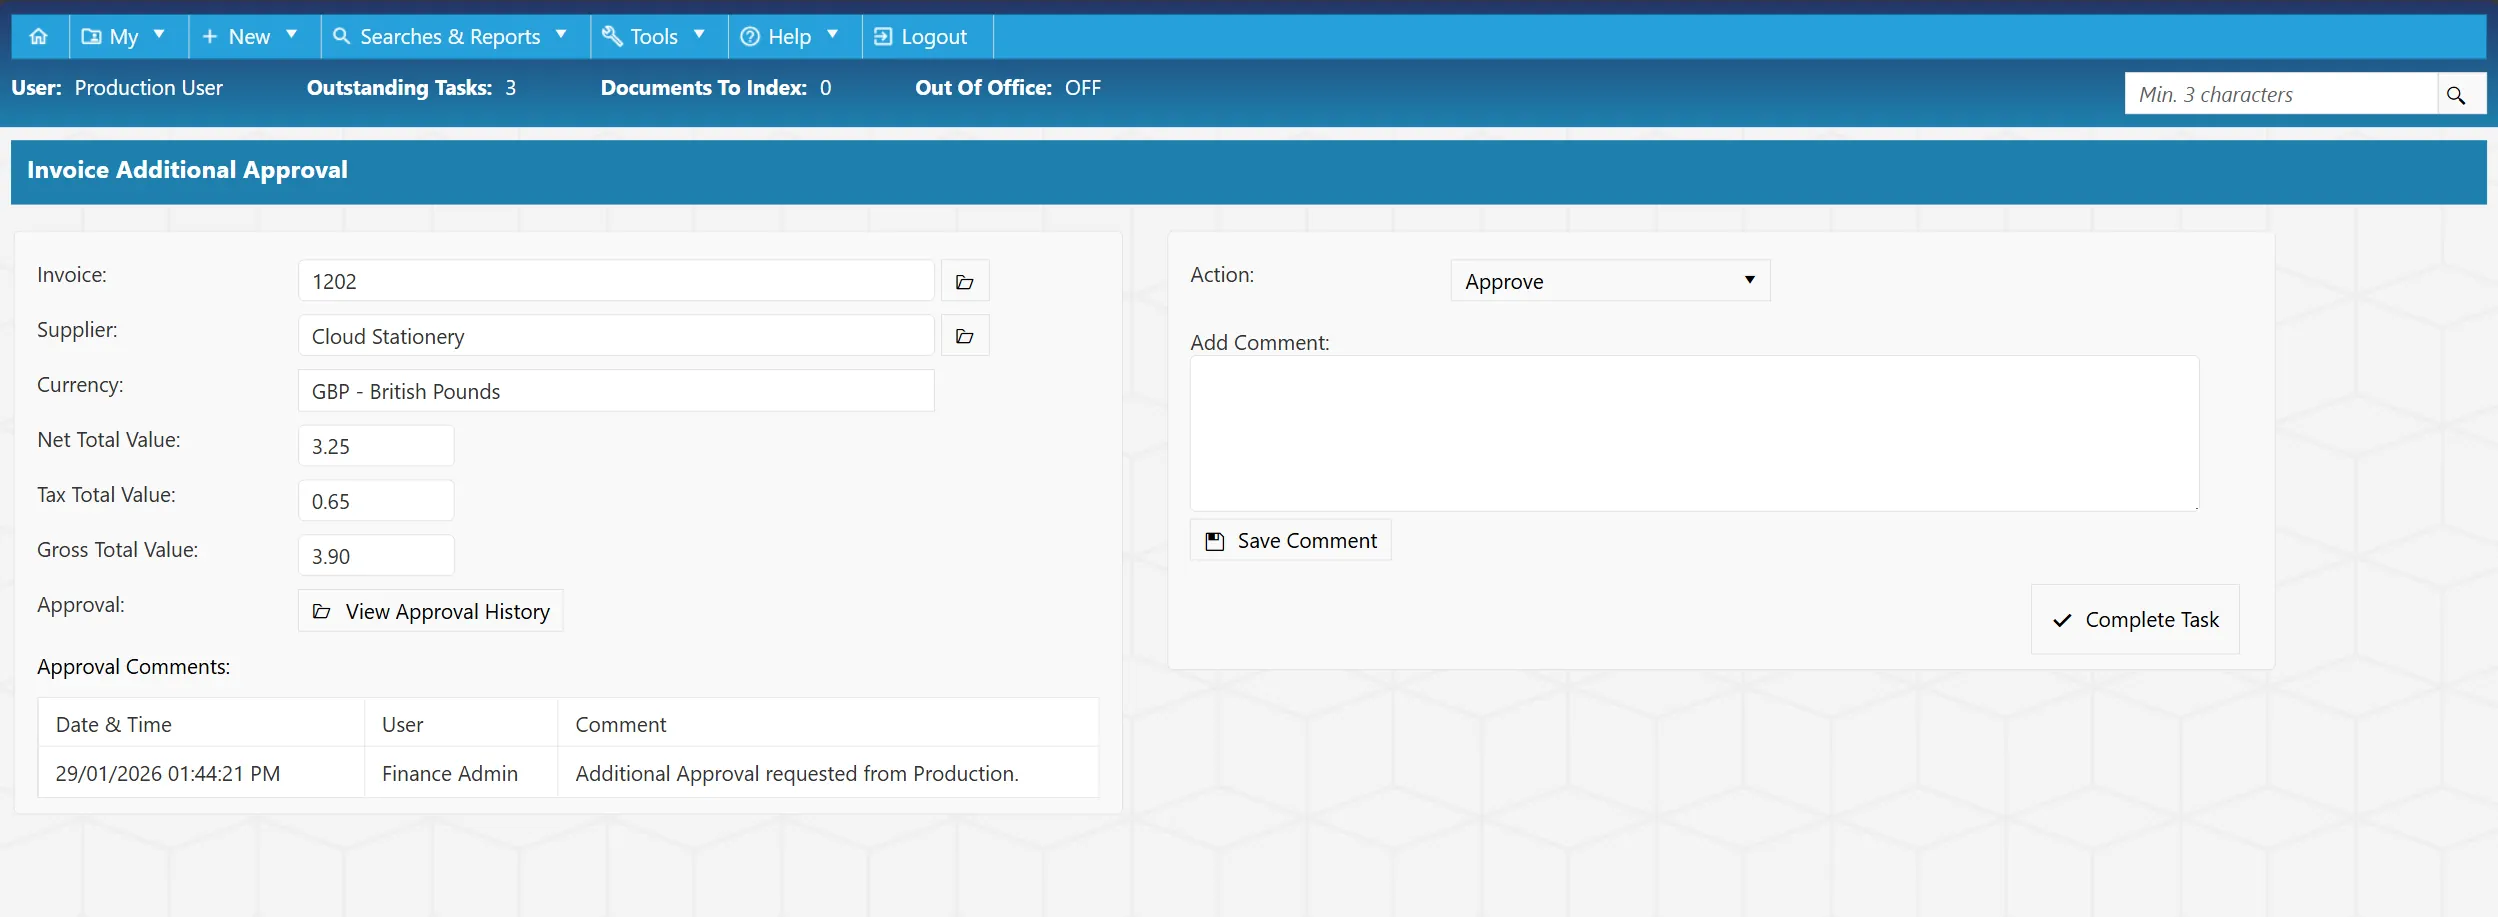Viewport: 2498px width, 917px height.
Task: Click the Production User label
Action: tap(149, 88)
